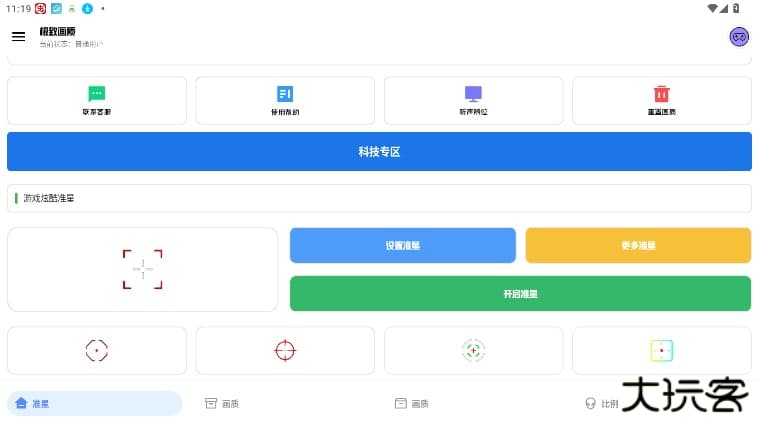
Task: Open the green chat customer service card
Action: (x=97, y=101)
